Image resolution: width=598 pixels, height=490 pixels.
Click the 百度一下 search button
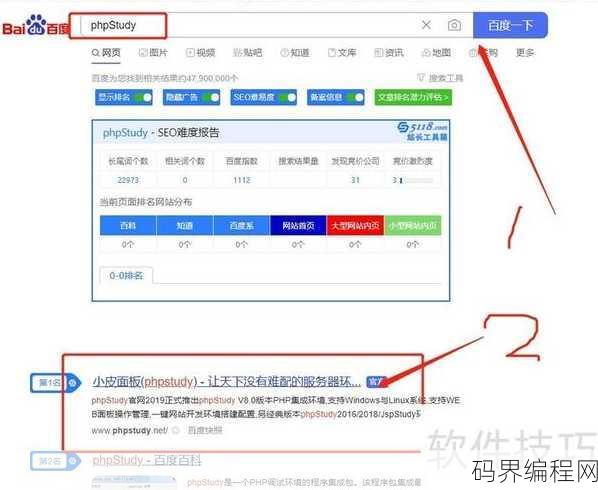click(510, 25)
